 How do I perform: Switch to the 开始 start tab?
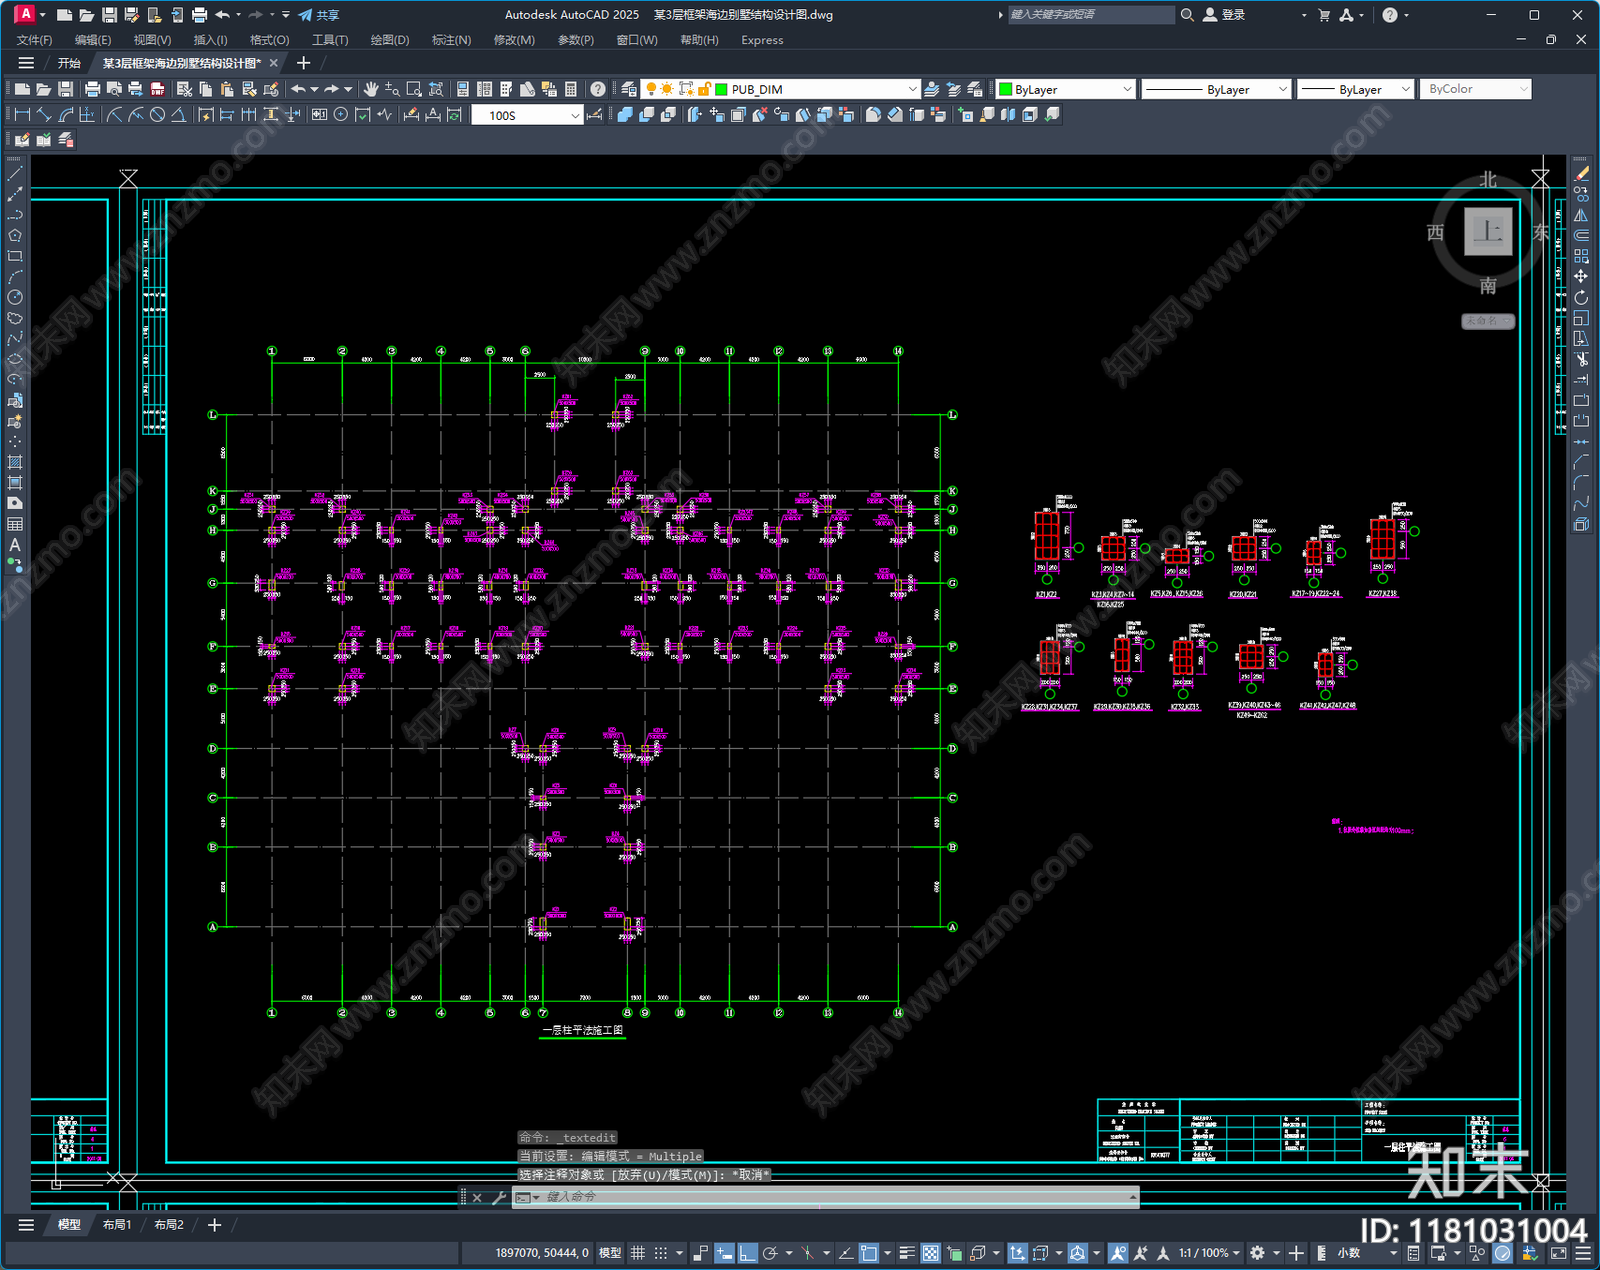point(69,63)
